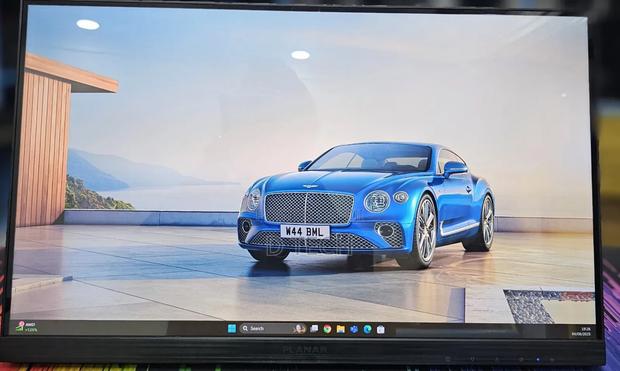The image size is (620, 371).
Task: Open the Windows Start menu
Action: 232,328
